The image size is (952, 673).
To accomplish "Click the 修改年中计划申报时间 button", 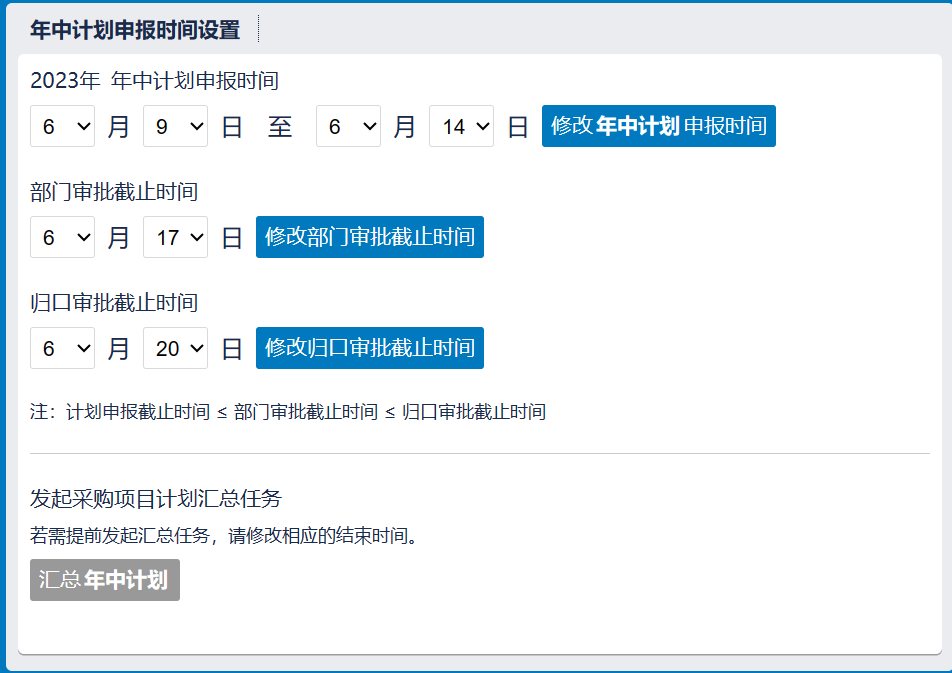I will (x=658, y=126).
